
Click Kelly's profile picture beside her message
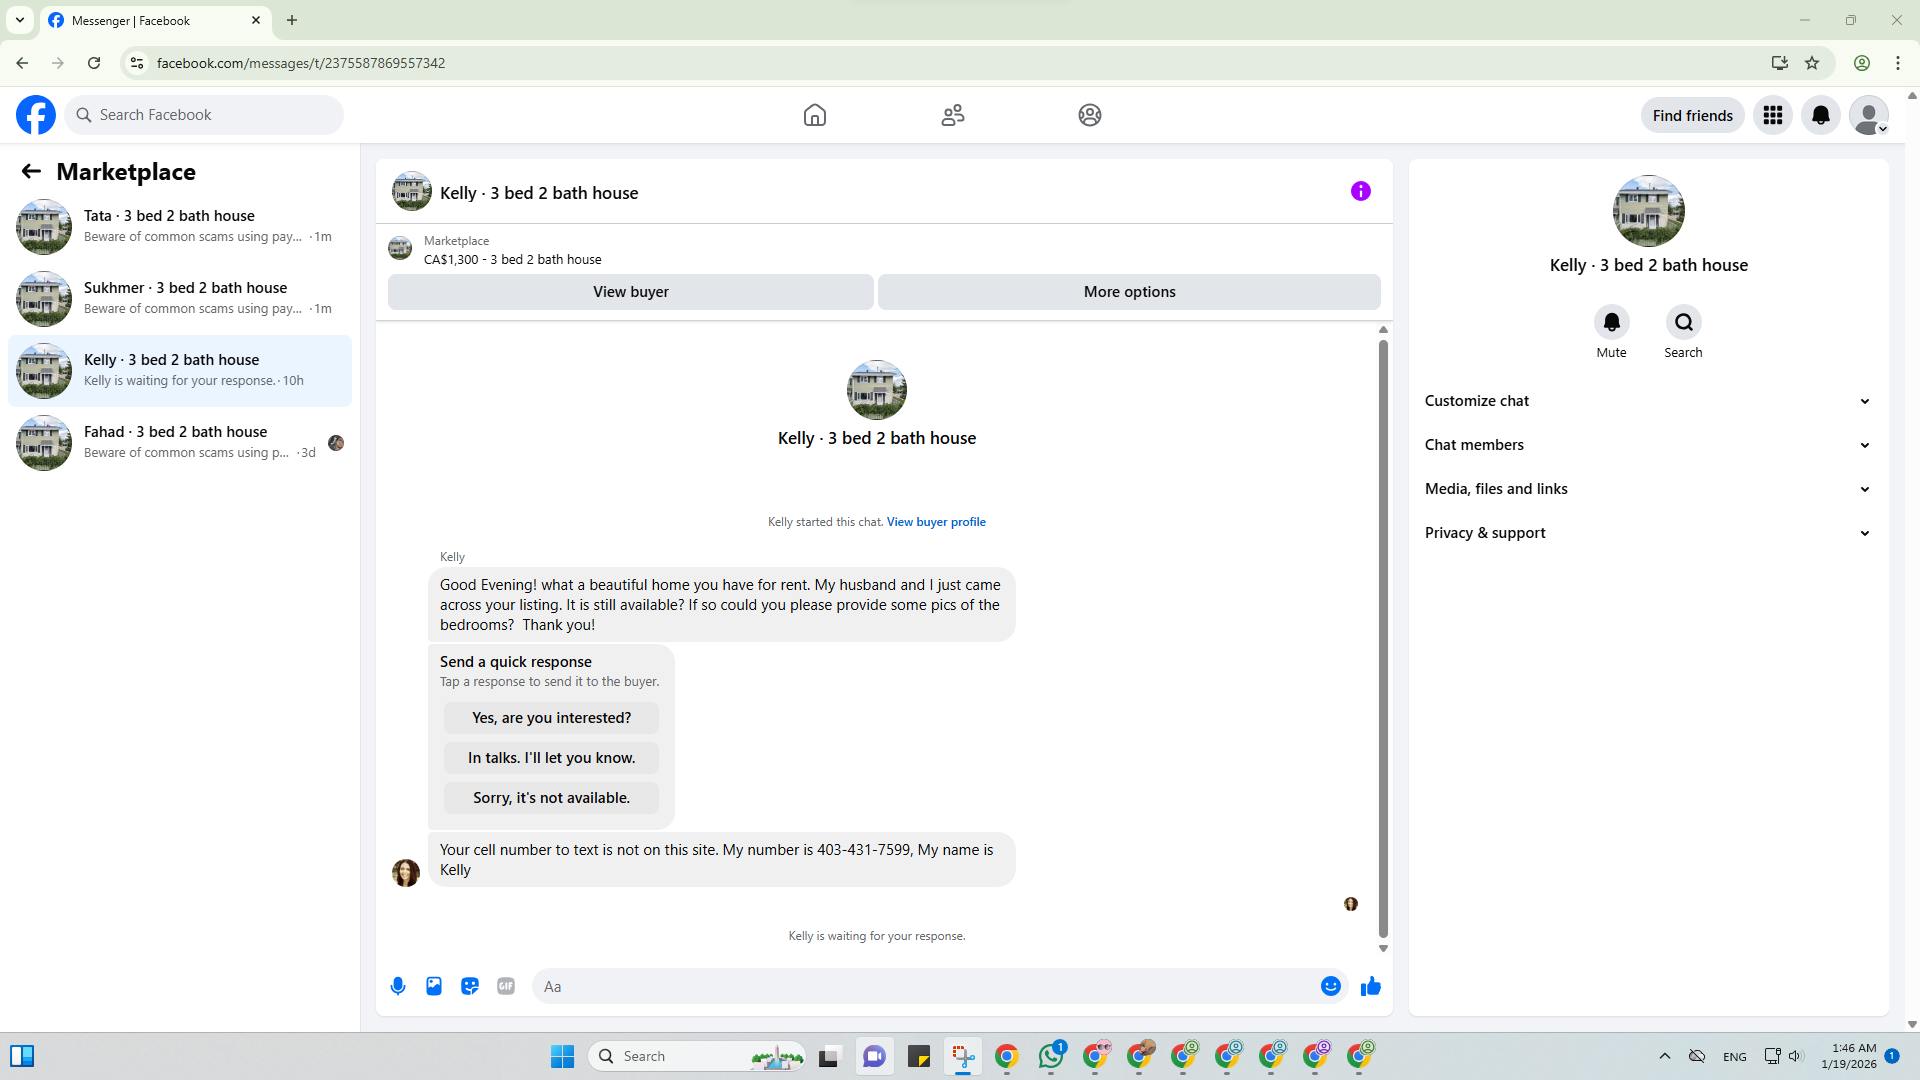coord(406,873)
